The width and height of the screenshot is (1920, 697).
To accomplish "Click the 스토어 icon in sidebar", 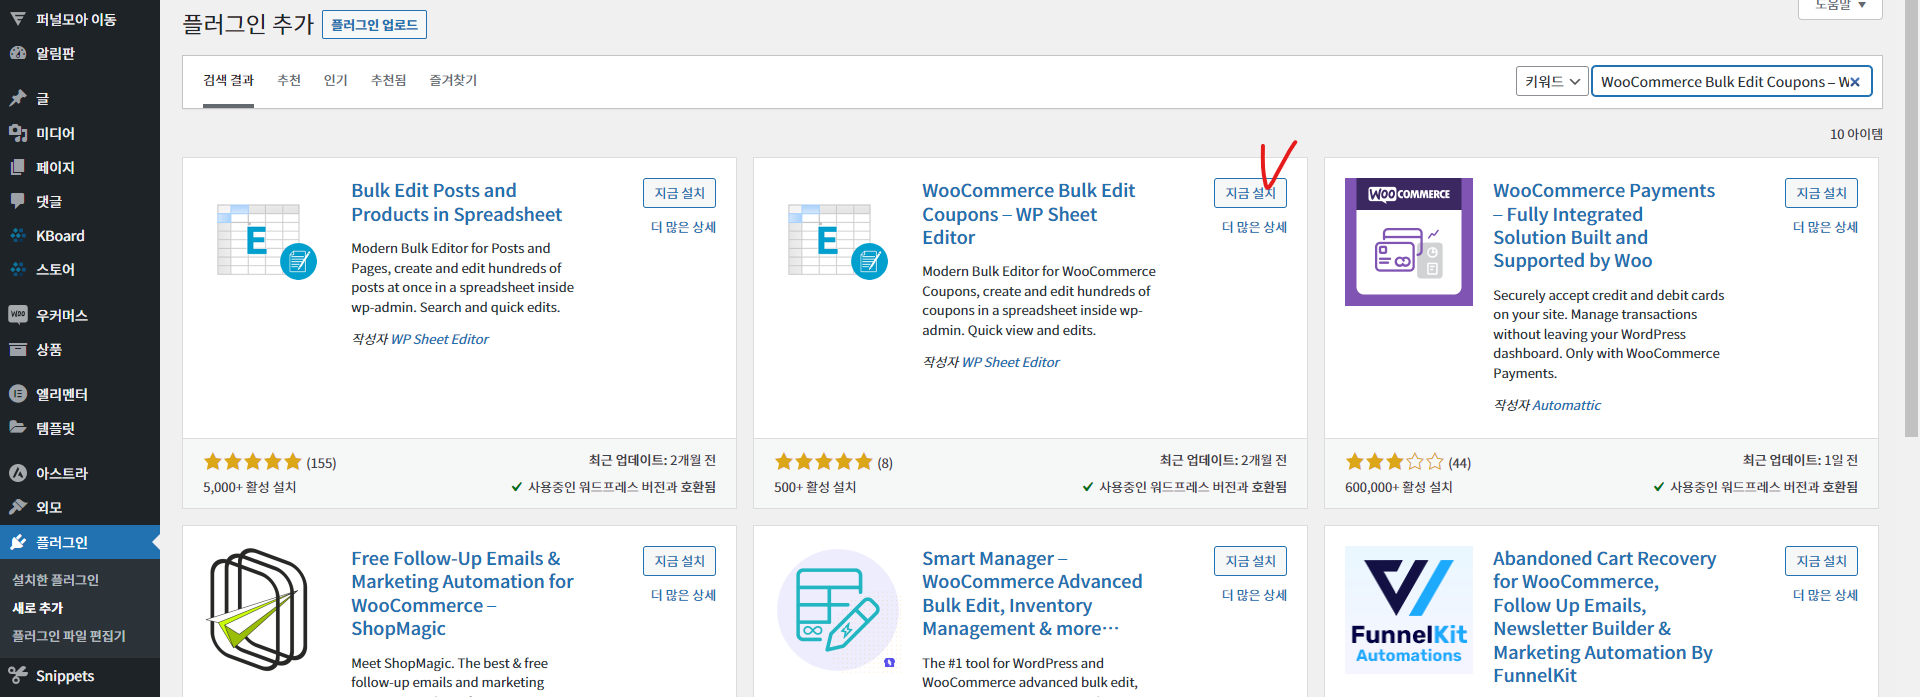I will click(x=18, y=269).
